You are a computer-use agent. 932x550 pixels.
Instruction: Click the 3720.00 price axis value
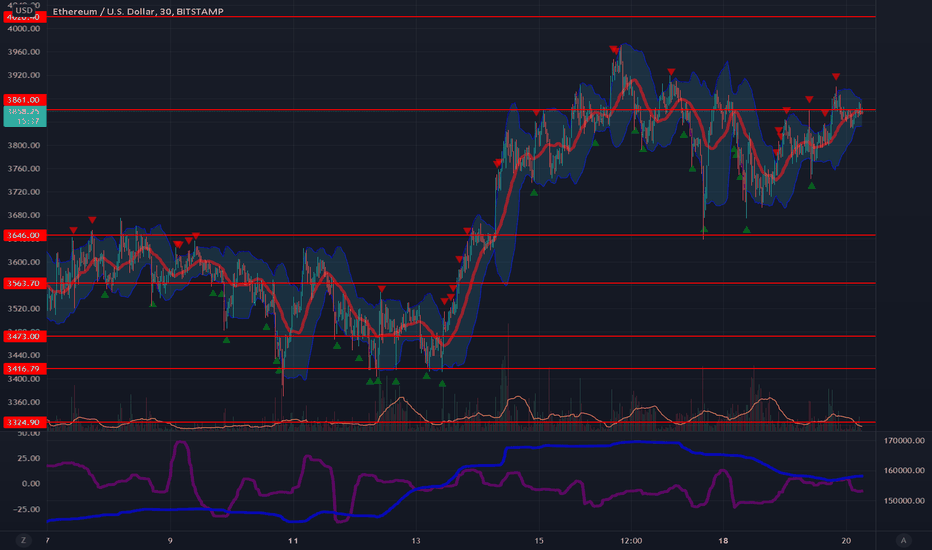pos(24,191)
